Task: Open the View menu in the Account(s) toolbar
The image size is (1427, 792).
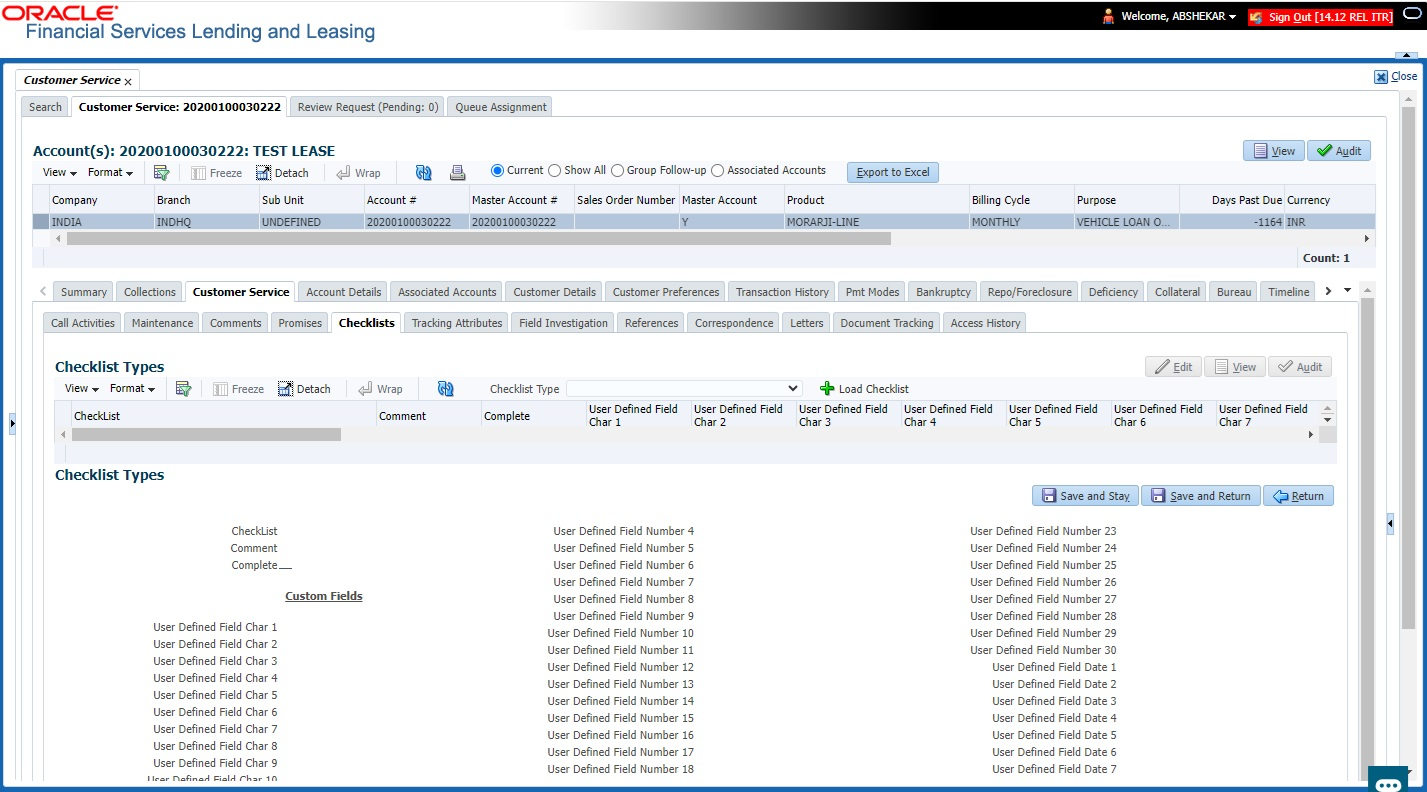Action: tap(59, 173)
